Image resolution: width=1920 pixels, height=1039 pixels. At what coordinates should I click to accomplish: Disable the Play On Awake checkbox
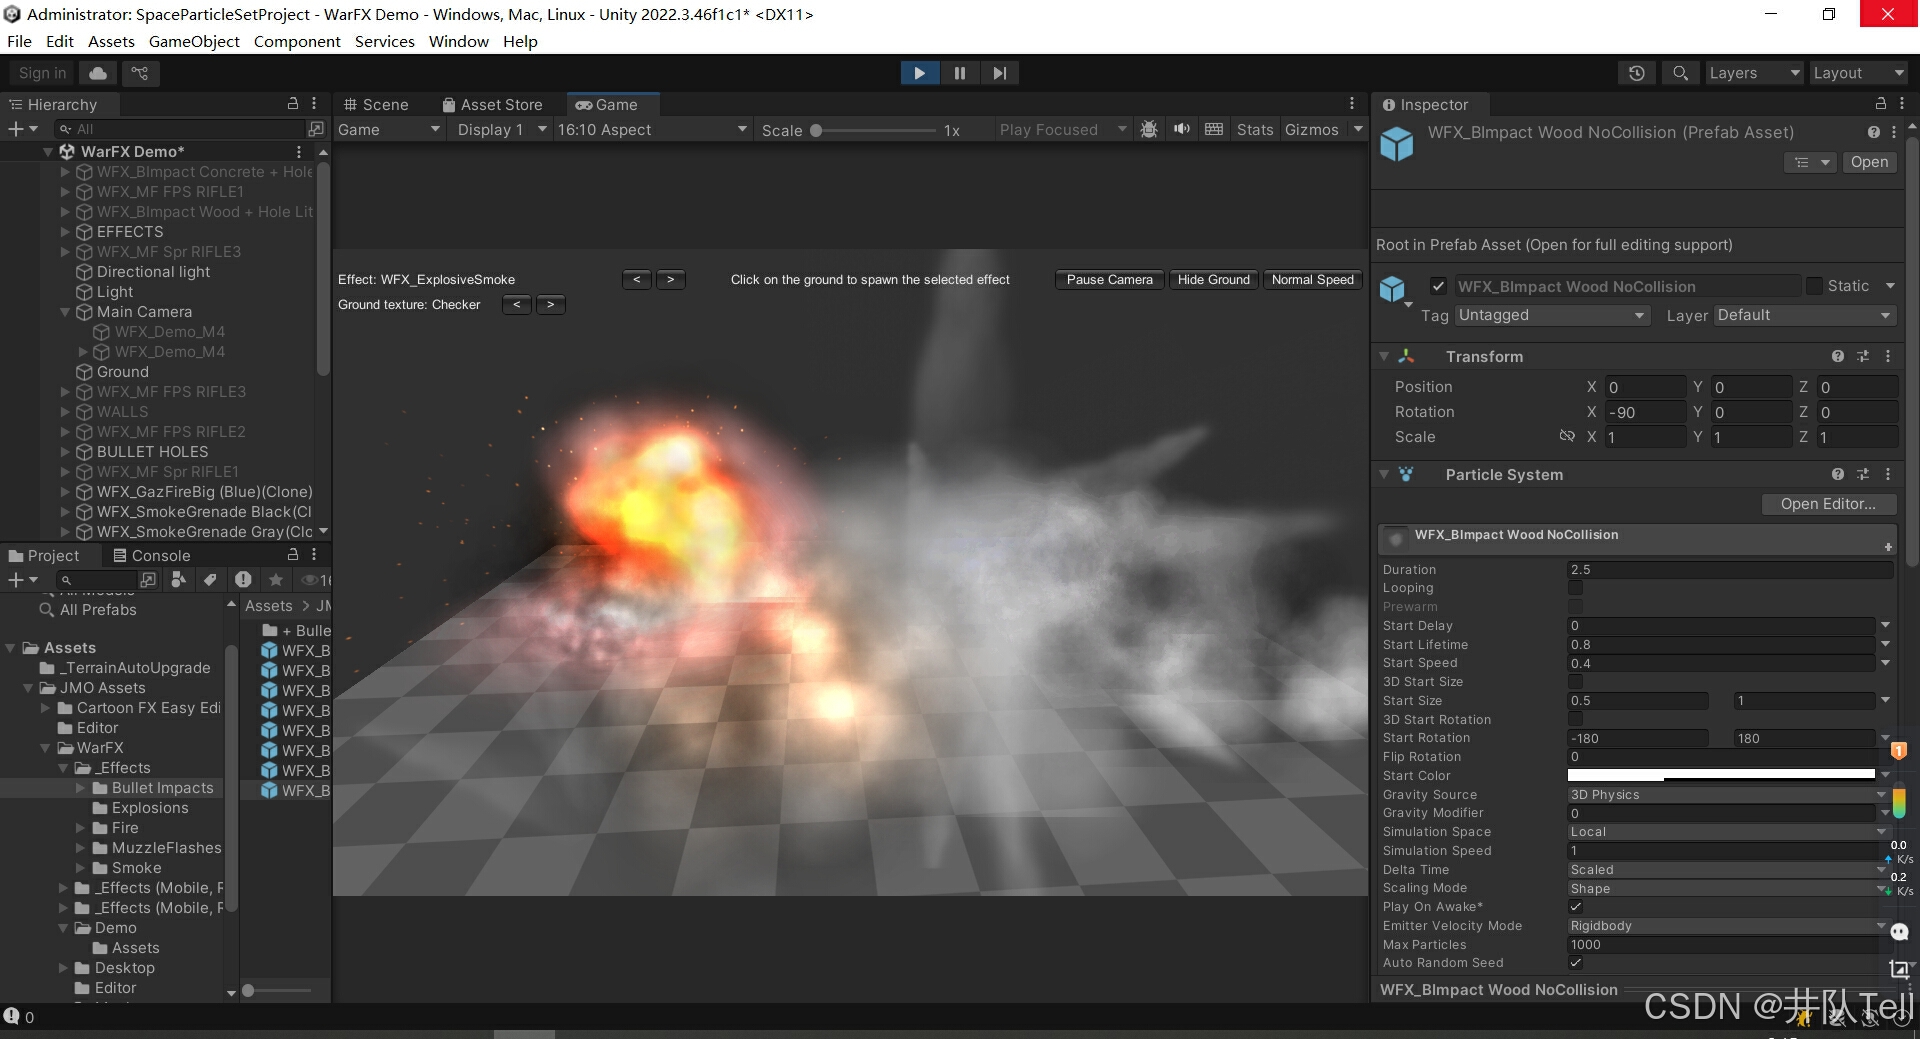pos(1575,907)
